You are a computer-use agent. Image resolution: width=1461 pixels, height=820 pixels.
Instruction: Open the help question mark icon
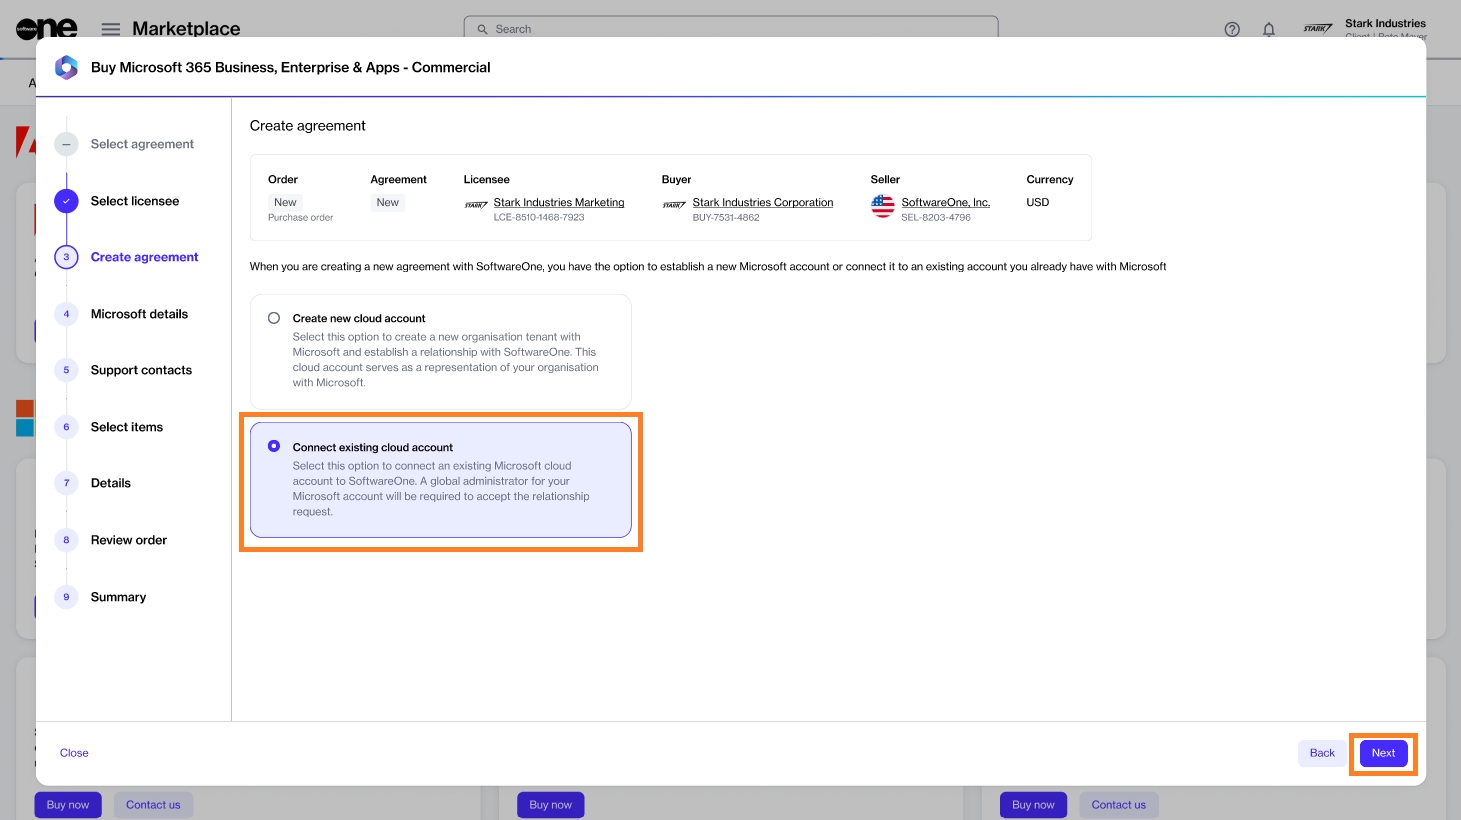1232,29
